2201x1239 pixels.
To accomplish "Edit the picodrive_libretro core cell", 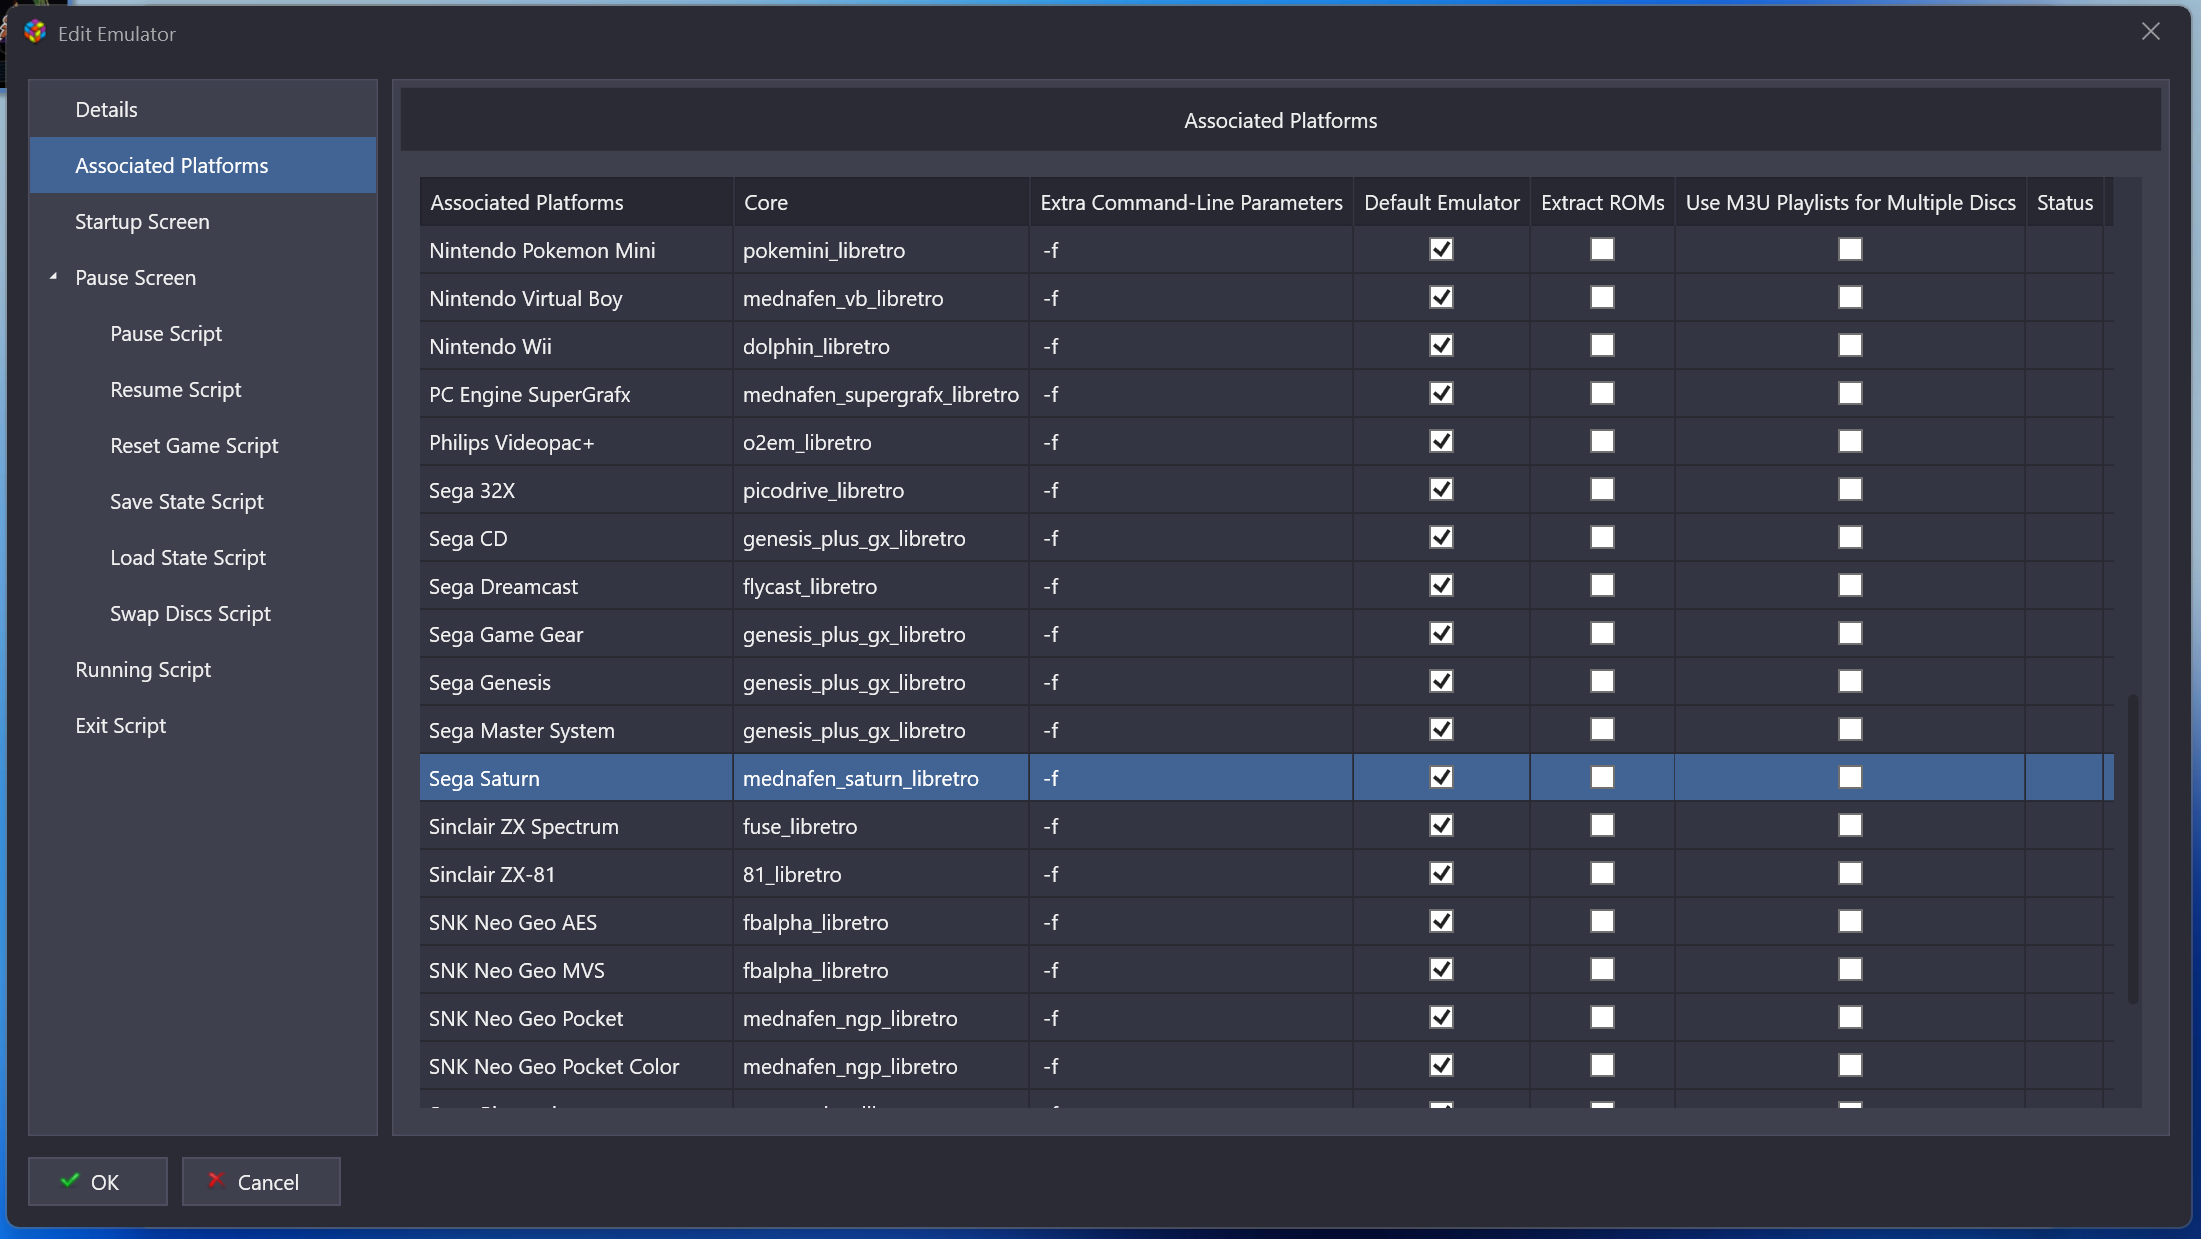I will 881,490.
